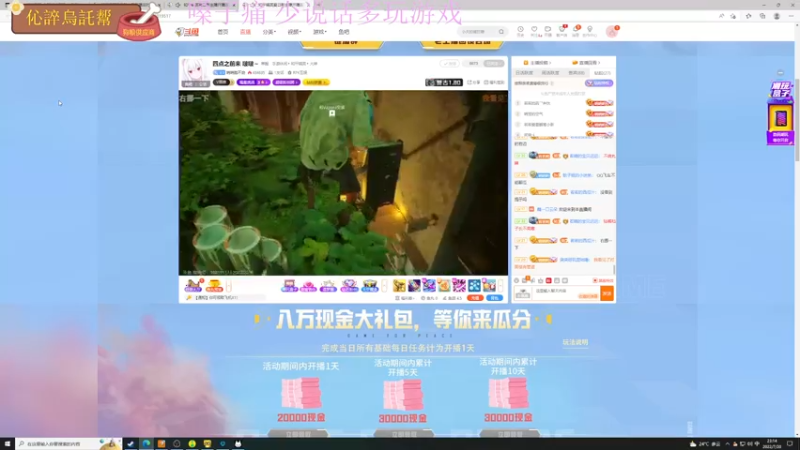
Task: Open the client download icon with badge
Action: (x=562, y=31)
